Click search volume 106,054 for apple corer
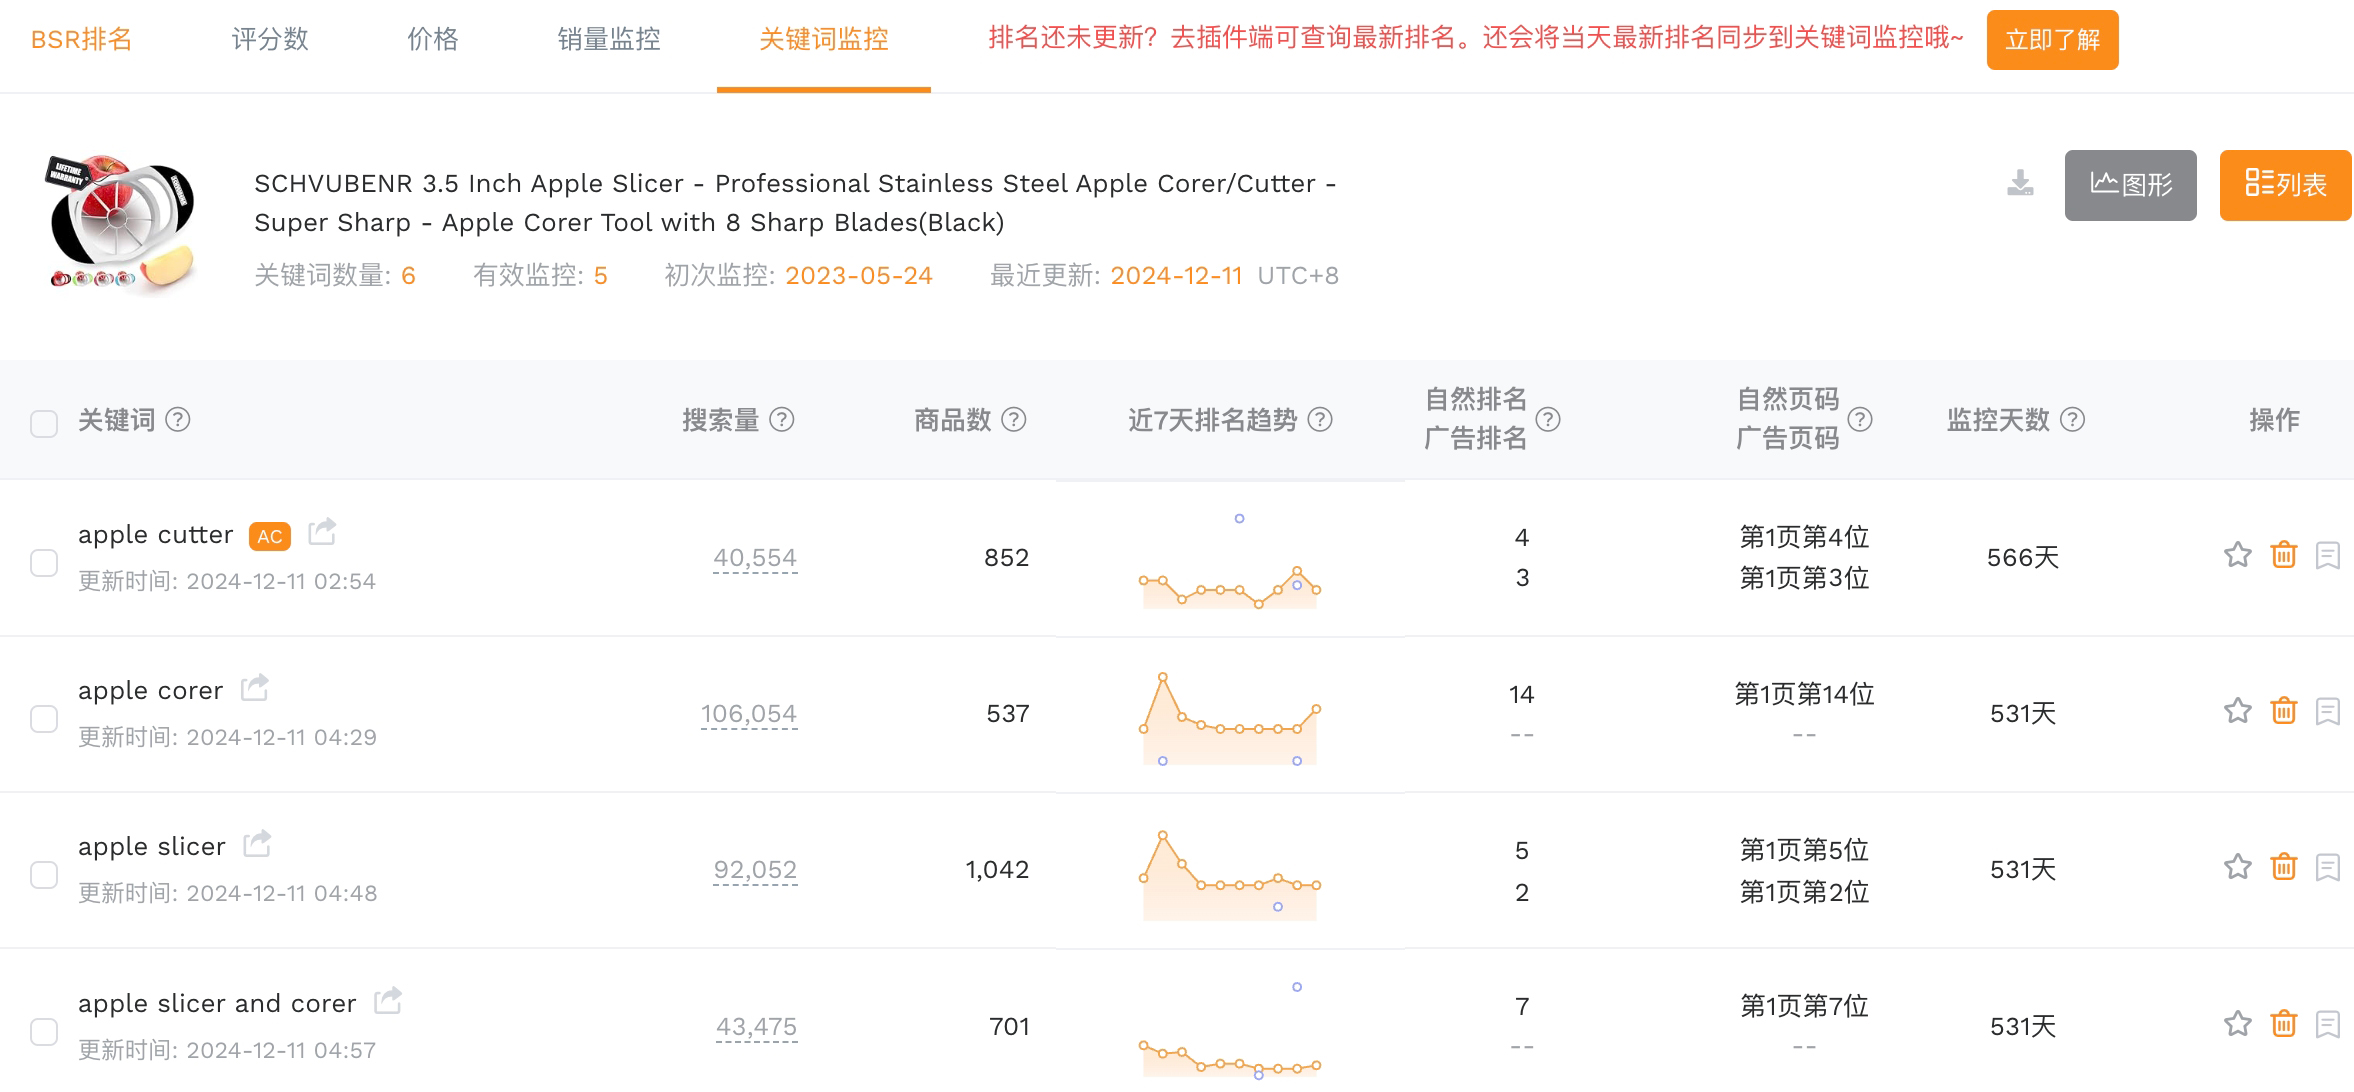 pos(748,714)
